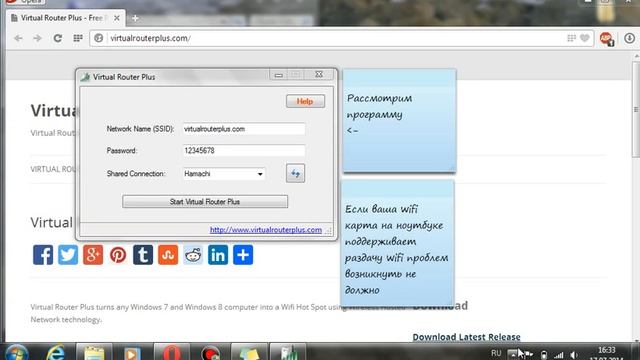Open the media player taskbar icon
This screenshot has width=640, height=360.
coord(132,352)
